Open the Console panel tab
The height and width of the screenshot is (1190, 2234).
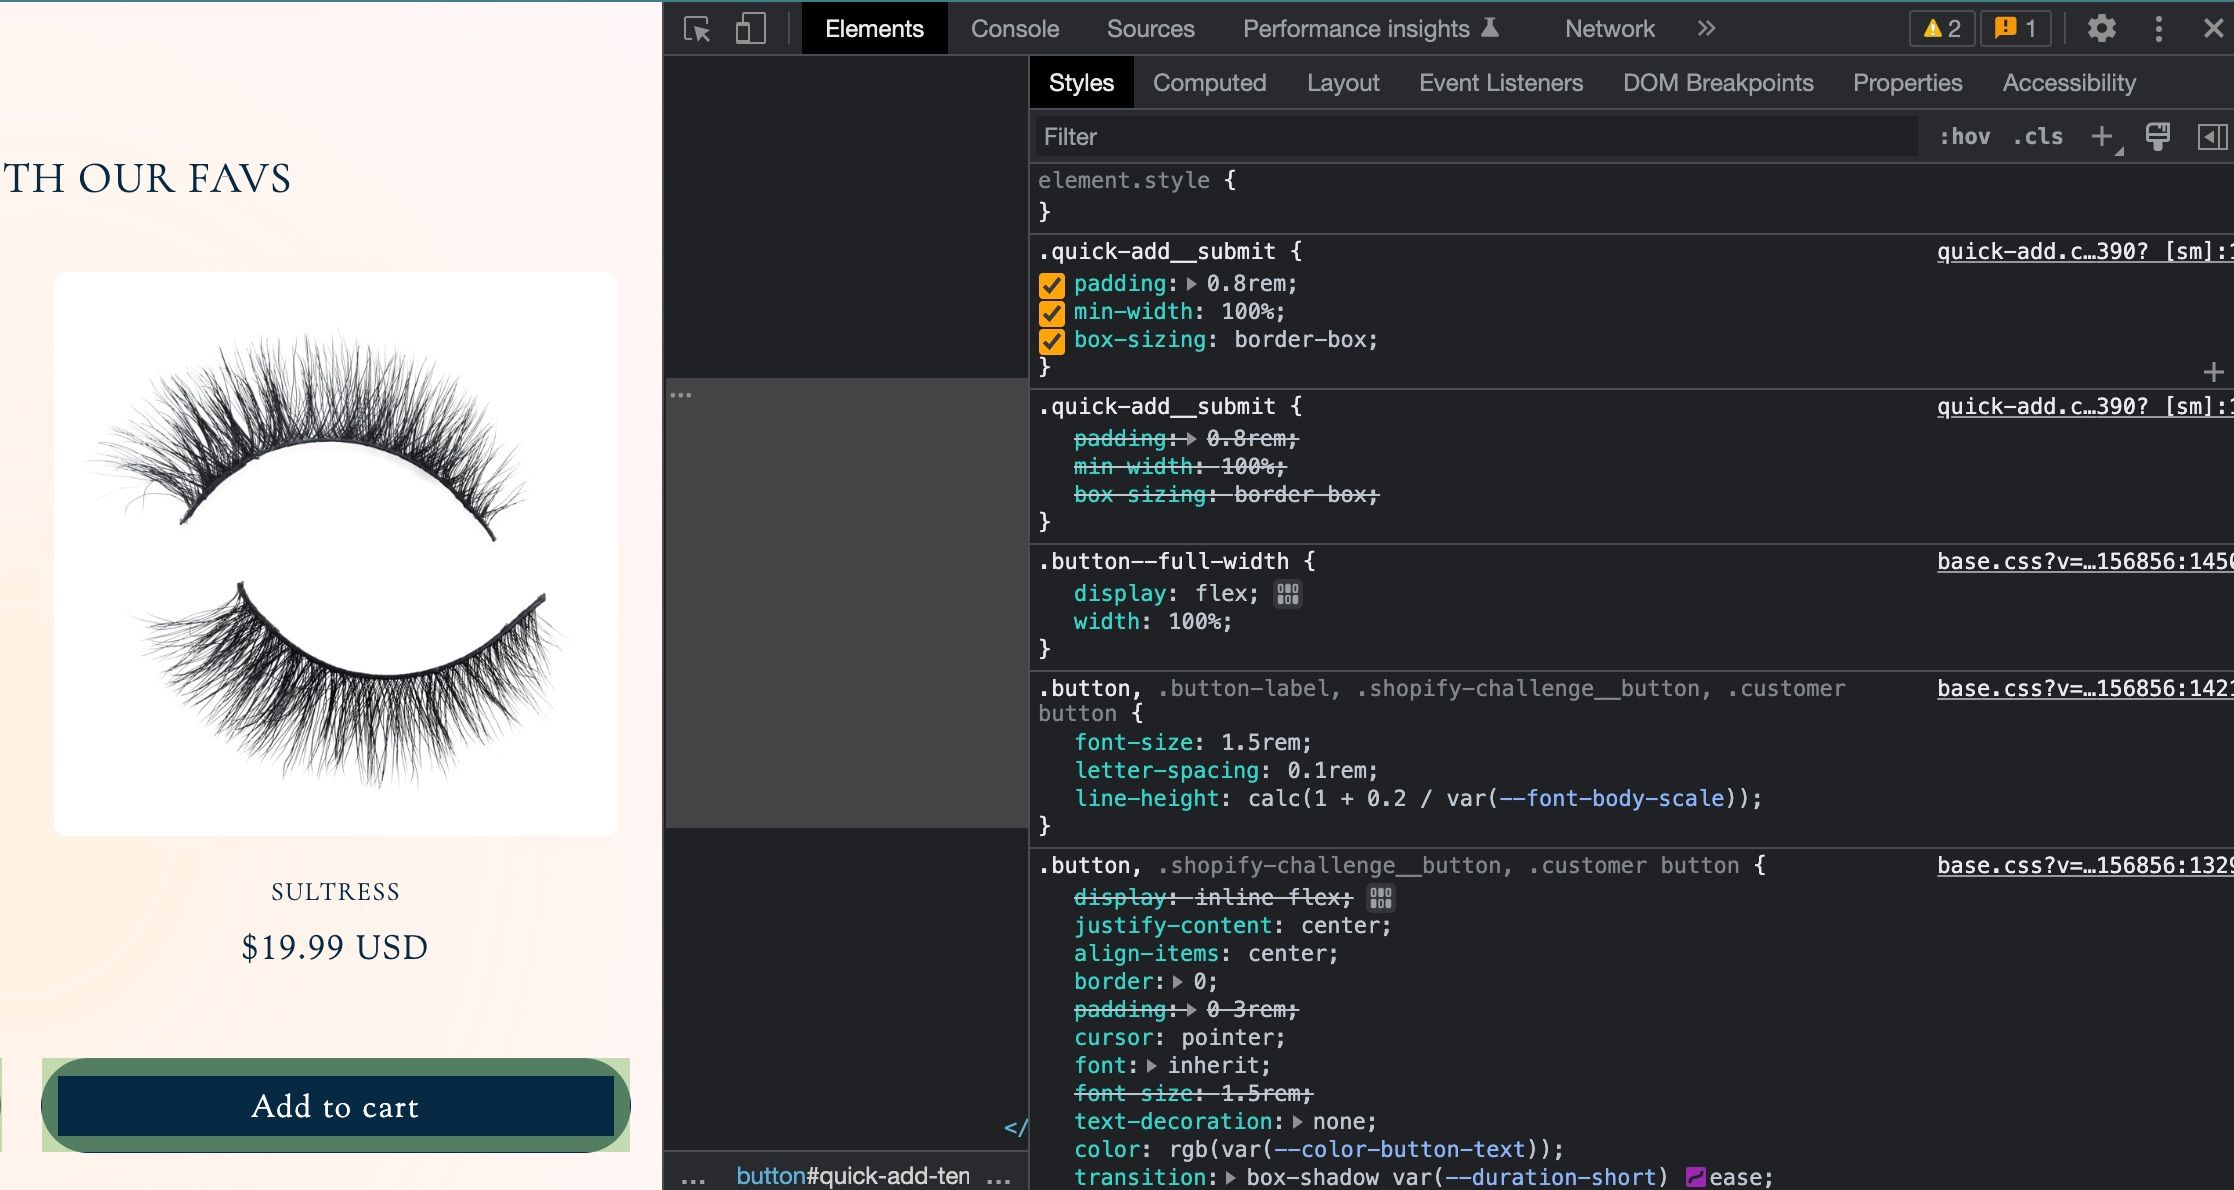[x=1014, y=29]
